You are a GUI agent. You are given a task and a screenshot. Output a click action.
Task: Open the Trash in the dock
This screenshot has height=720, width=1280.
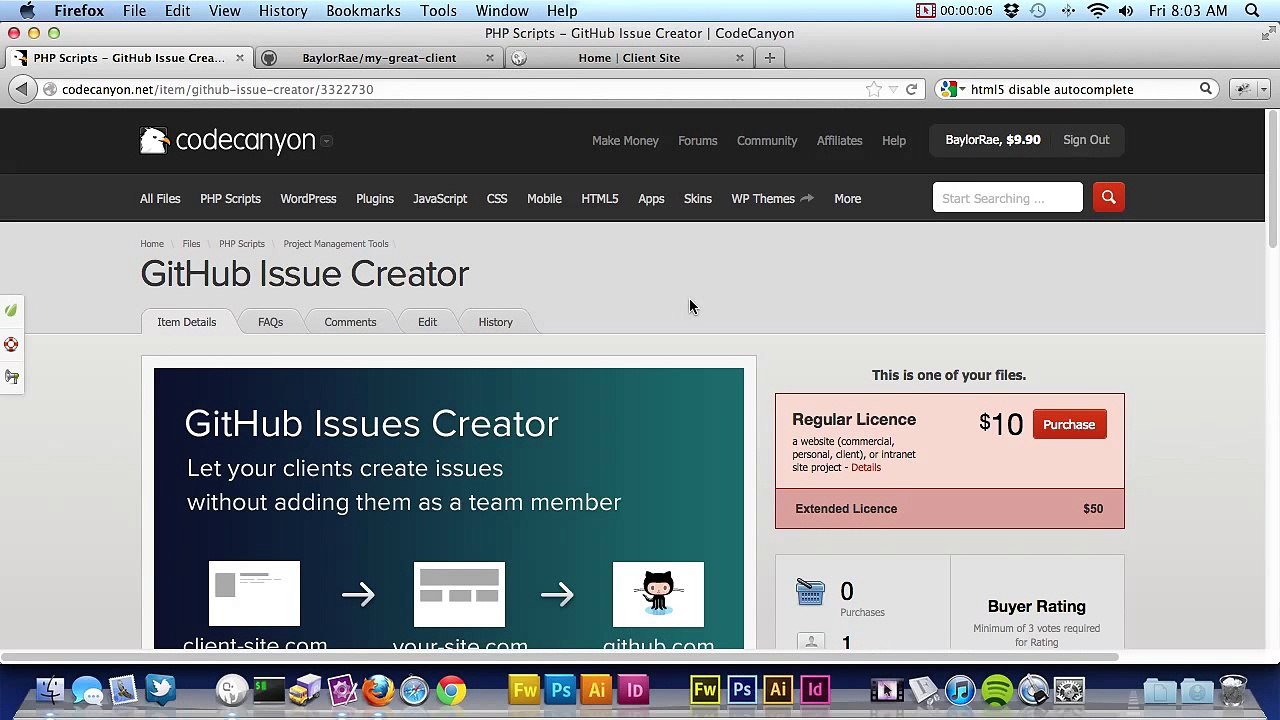1233,690
